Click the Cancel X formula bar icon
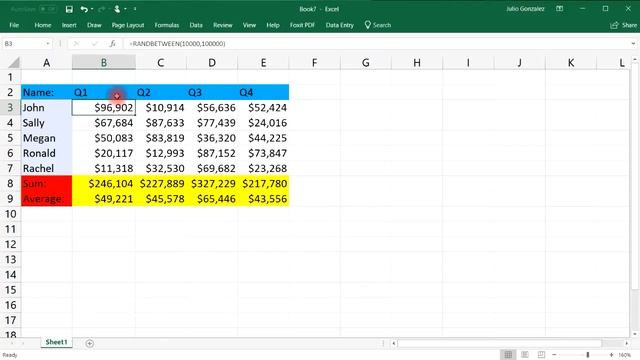This screenshot has height=360, width=640. point(76,44)
